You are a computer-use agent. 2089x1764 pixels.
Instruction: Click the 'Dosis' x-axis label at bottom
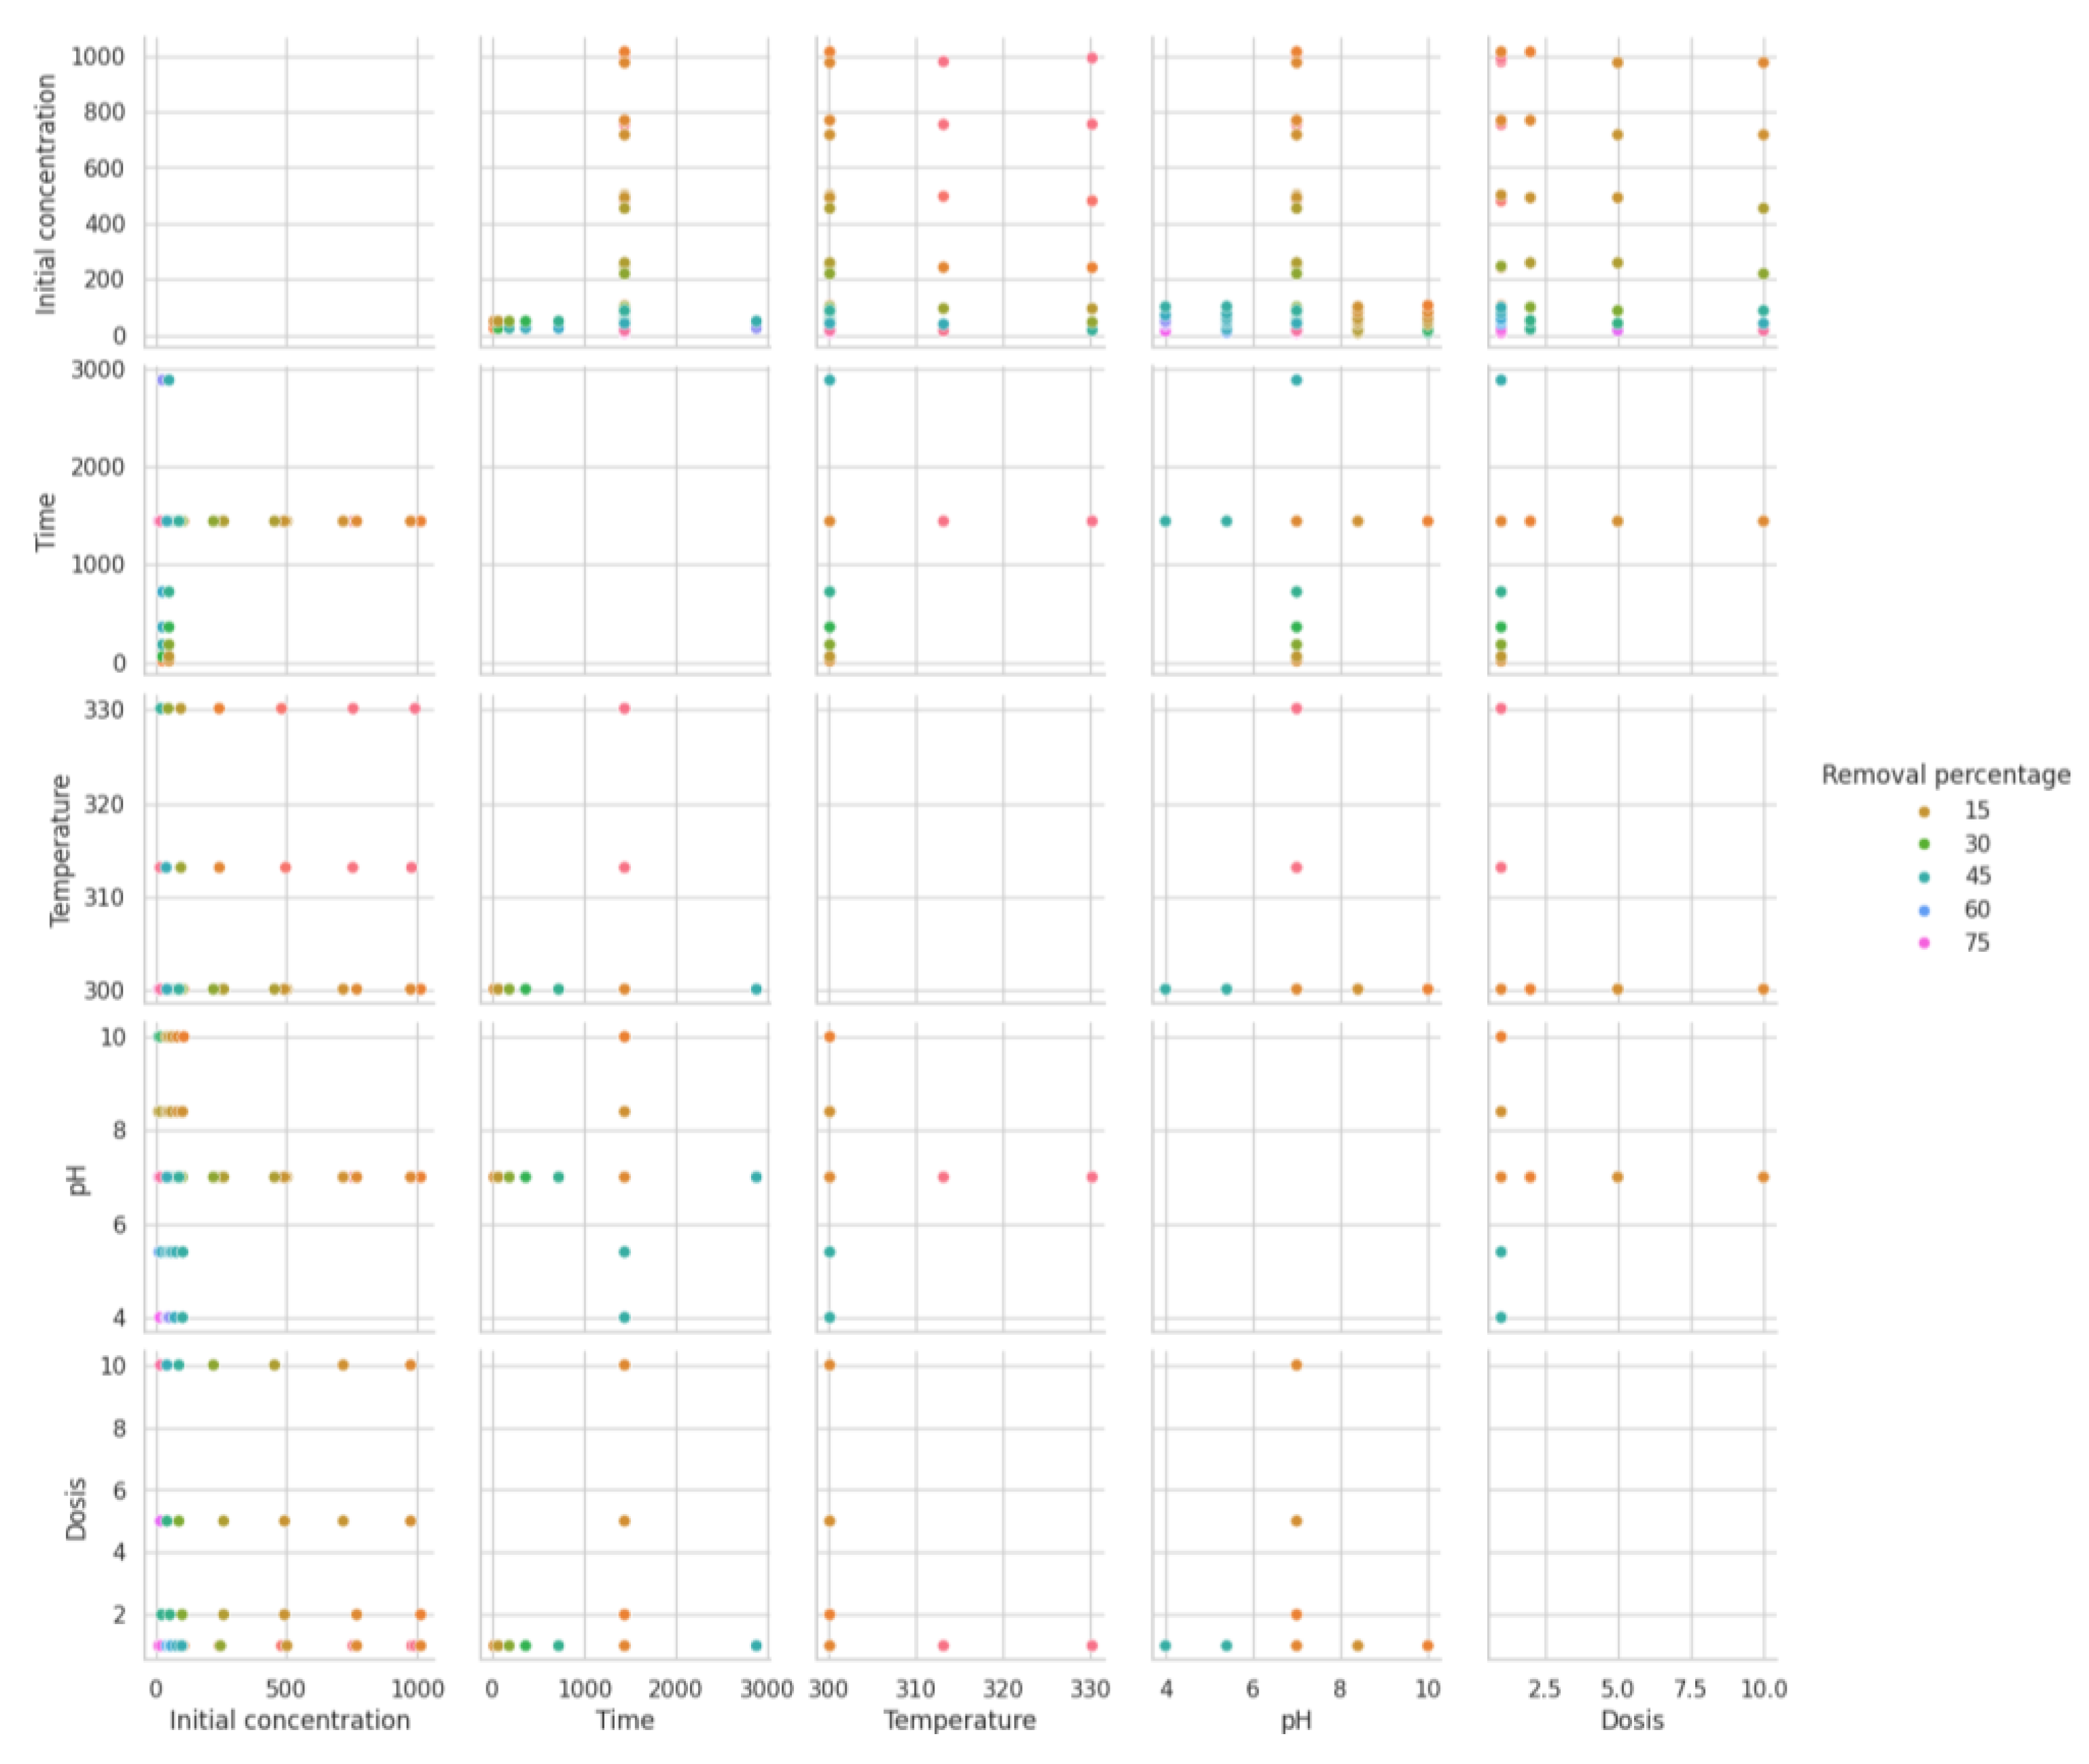point(1632,1720)
